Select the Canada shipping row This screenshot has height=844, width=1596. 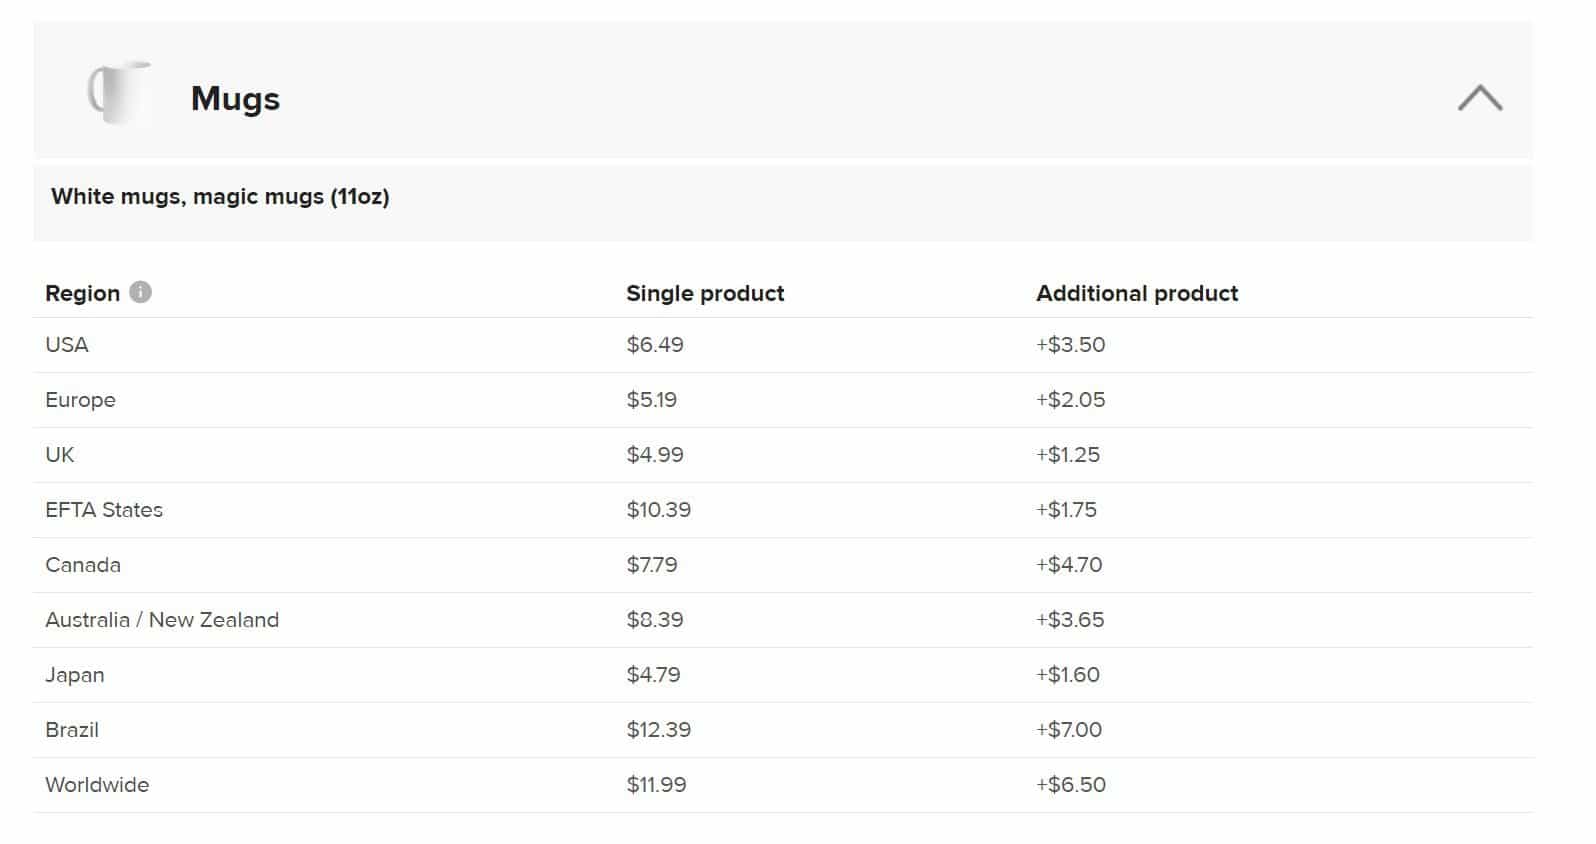click(83, 564)
